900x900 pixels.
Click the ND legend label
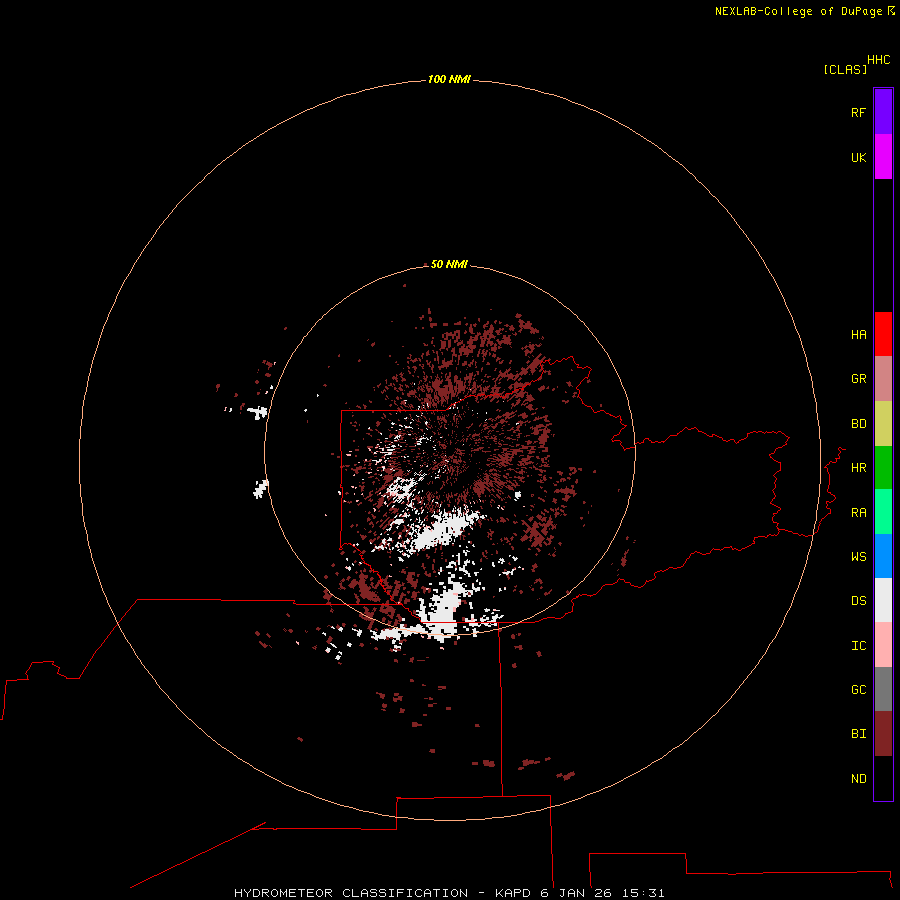tap(858, 778)
